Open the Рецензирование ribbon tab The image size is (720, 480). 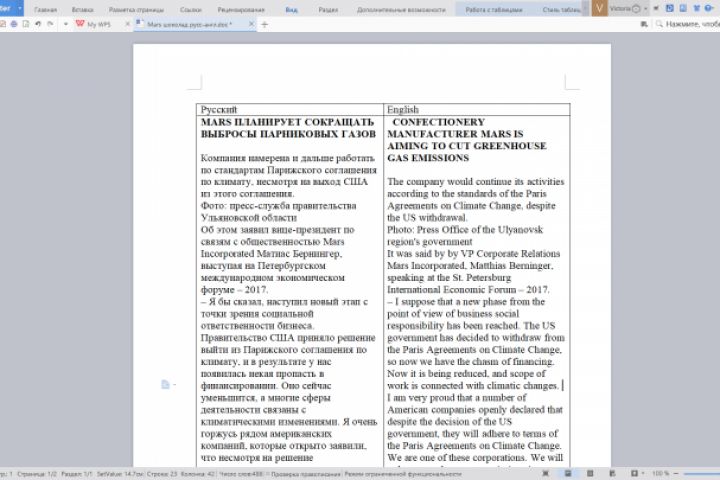241,10
